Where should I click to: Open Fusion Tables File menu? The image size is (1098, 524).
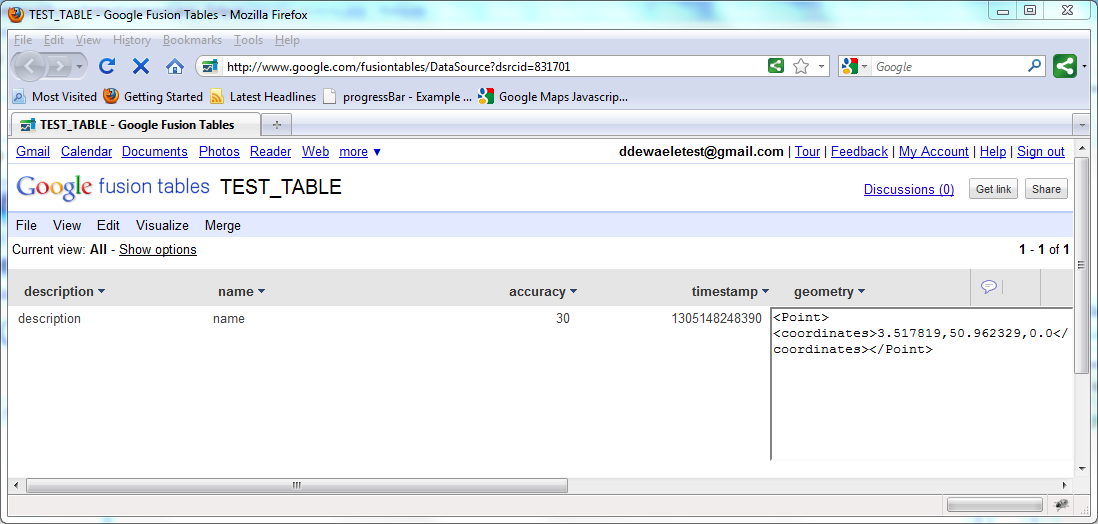pos(26,226)
